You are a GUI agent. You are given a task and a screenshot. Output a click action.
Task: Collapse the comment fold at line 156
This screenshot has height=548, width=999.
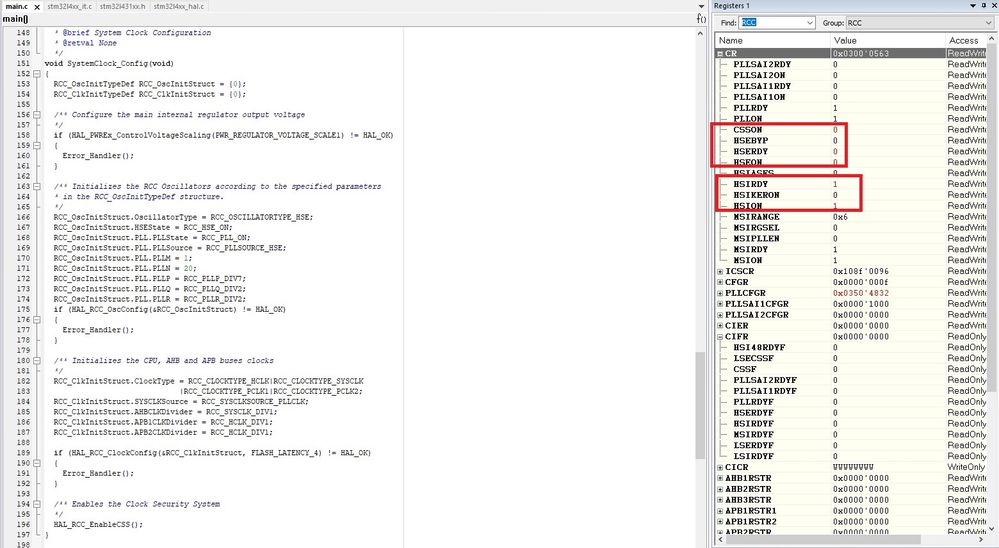[x=38, y=115]
